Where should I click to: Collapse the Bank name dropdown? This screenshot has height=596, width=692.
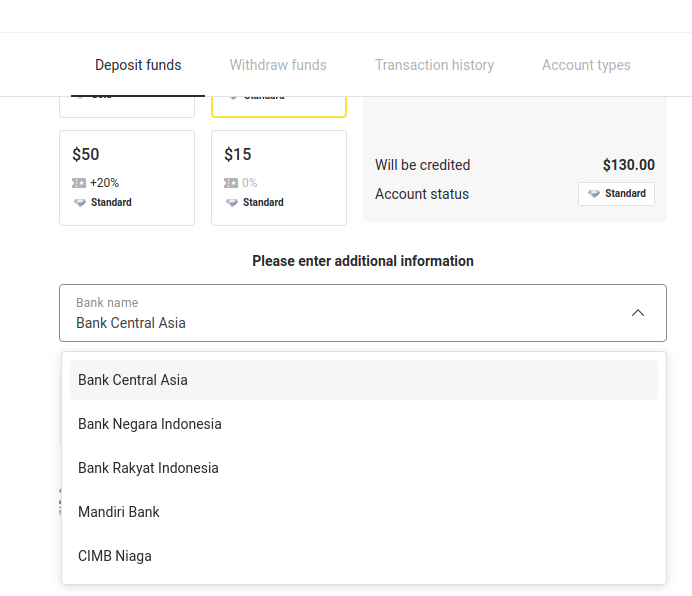[363, 313]
